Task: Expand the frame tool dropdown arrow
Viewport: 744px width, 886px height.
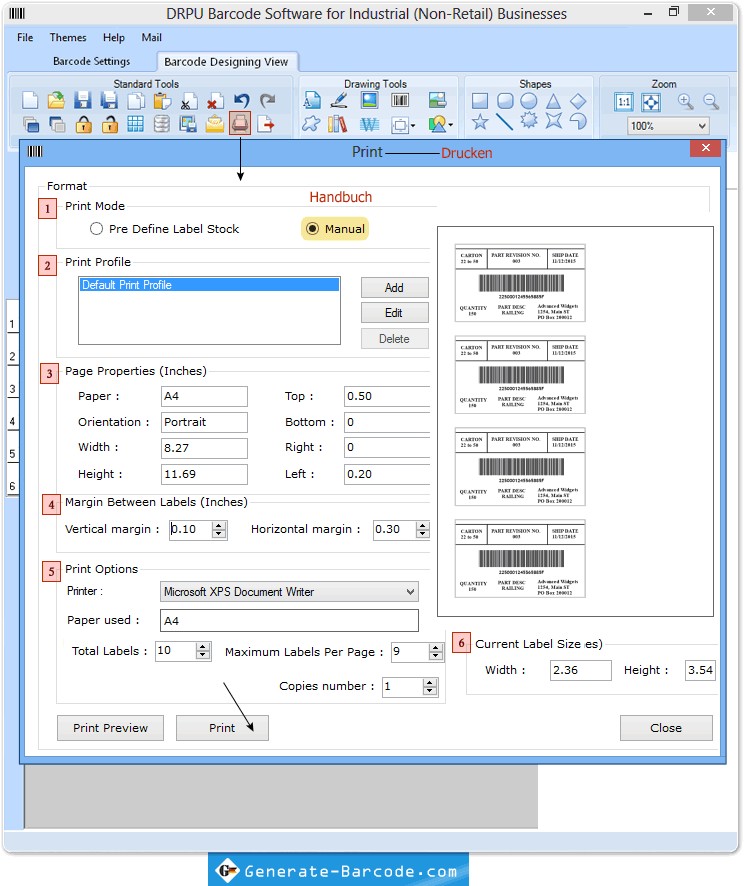Action: (413, 125)
